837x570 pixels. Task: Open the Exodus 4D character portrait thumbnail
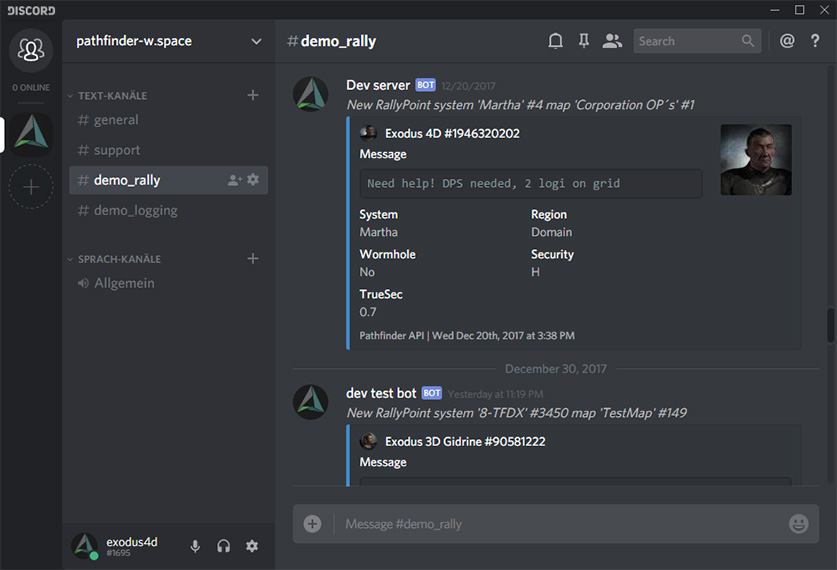(755, 160)
